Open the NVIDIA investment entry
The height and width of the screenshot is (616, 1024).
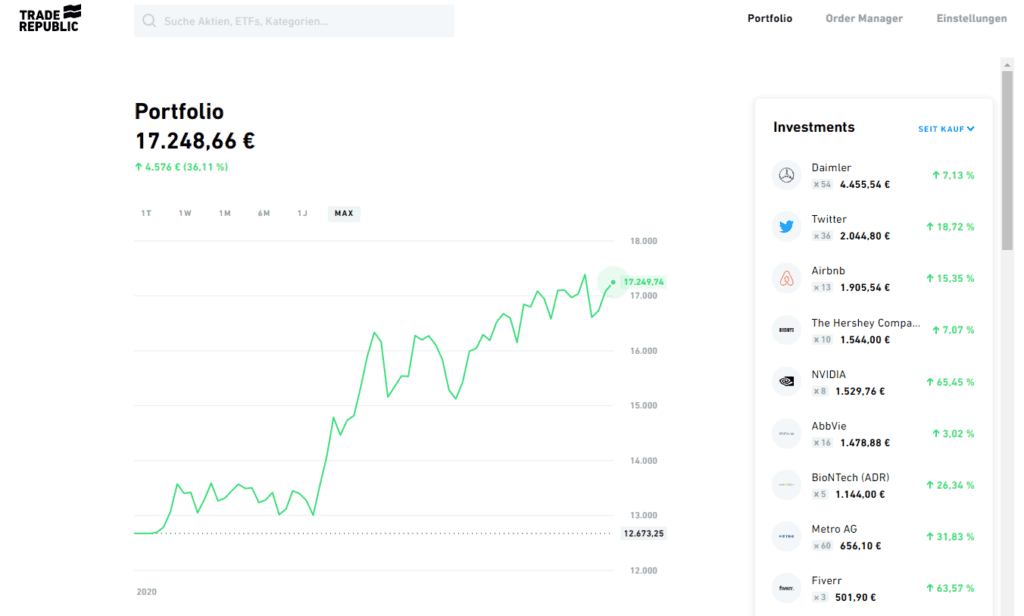pos(873,381)
